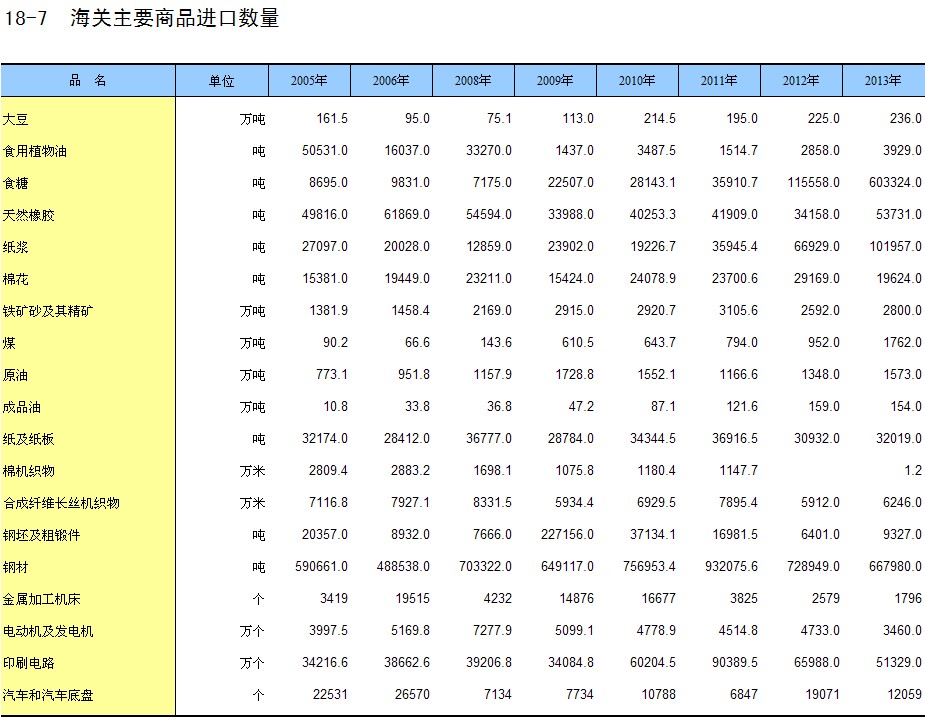Select steel billet 2009 value 227156.0
This screenshot has width=925, height=717.
coord(567,534)
